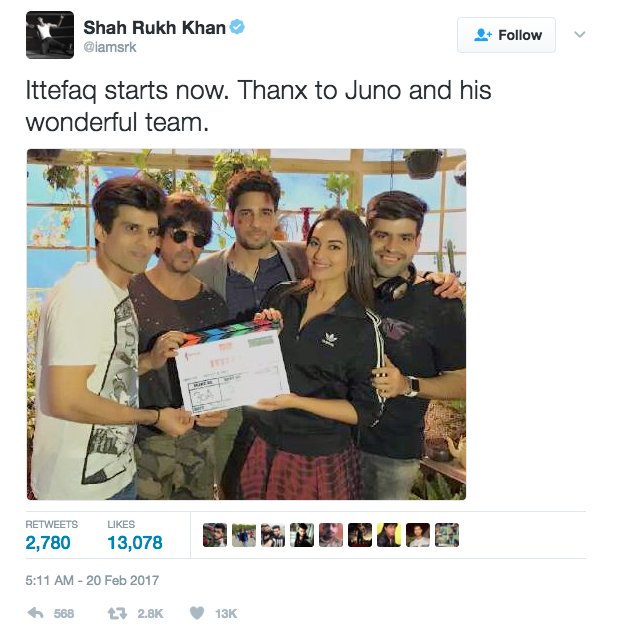Open the tweet timestamp 20 Feb 2017
This screenshot has height=638, width=618.
coord(92,580)
